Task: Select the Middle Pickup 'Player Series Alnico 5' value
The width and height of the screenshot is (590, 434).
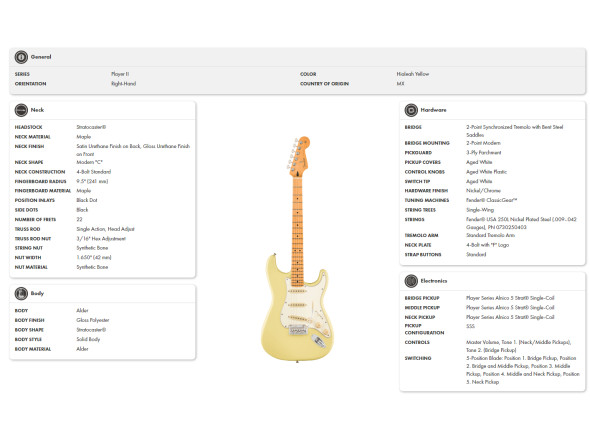Action: [x=510, y=308]
